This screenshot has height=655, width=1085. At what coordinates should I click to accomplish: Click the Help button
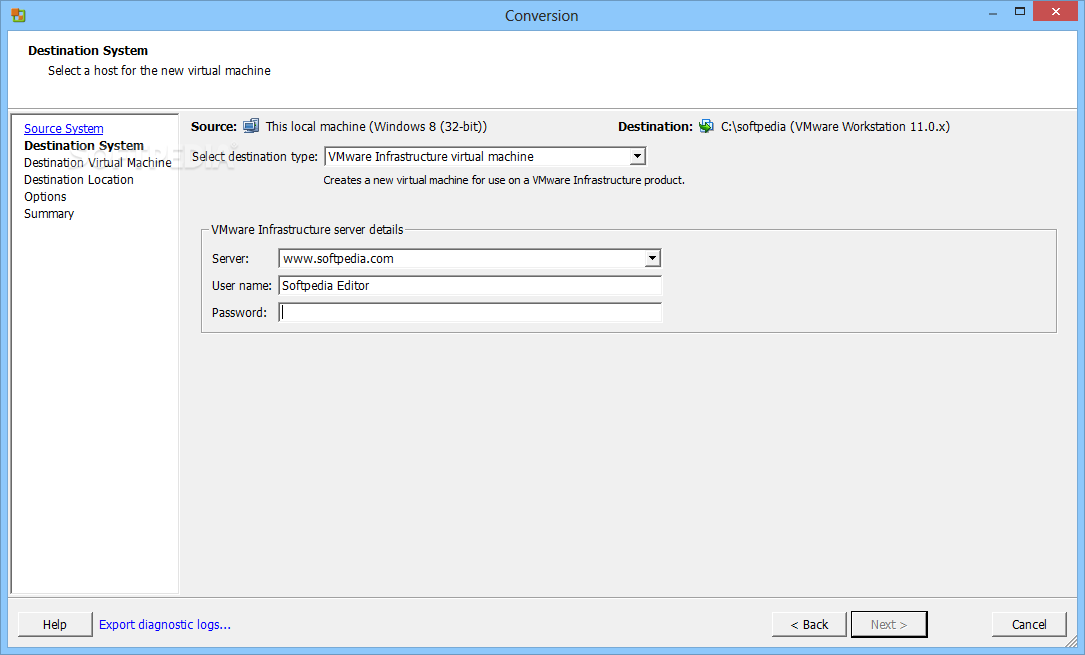tap(55, 625)
